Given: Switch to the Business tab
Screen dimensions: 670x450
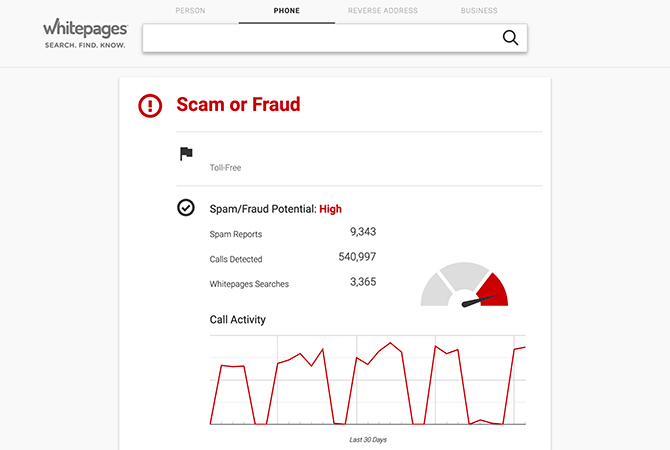Looking at the screenshot, I should [x=479, y=11].
